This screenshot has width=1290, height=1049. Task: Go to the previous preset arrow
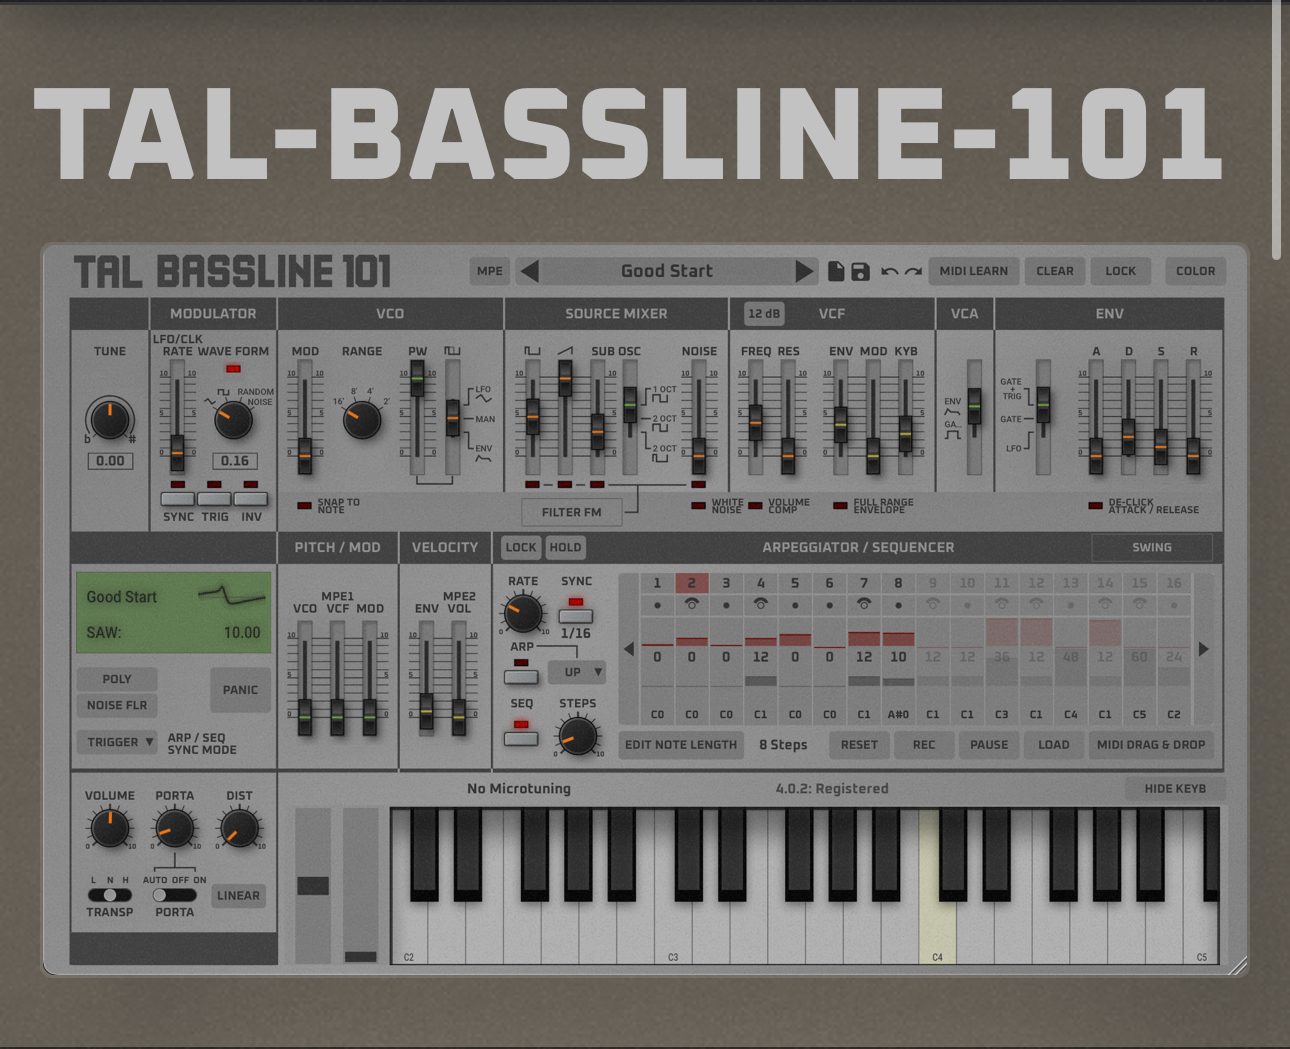pos(530,271)
